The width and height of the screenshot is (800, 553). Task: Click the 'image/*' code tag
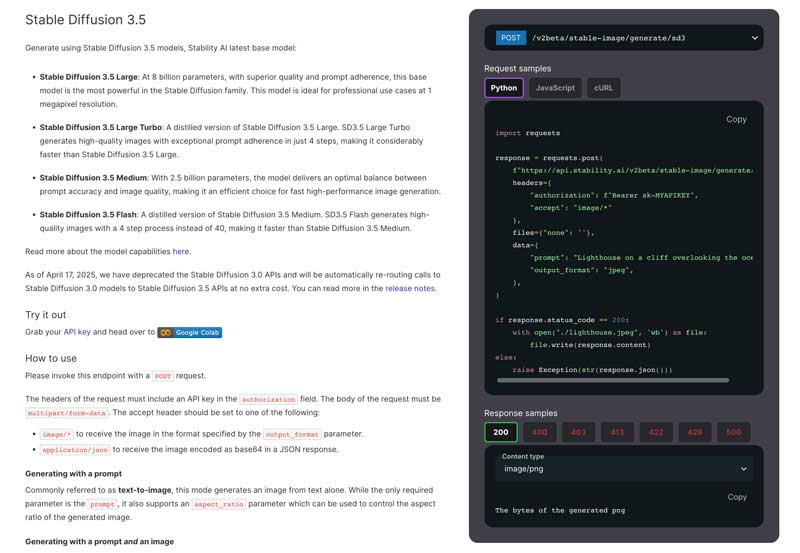click(57, 435)
